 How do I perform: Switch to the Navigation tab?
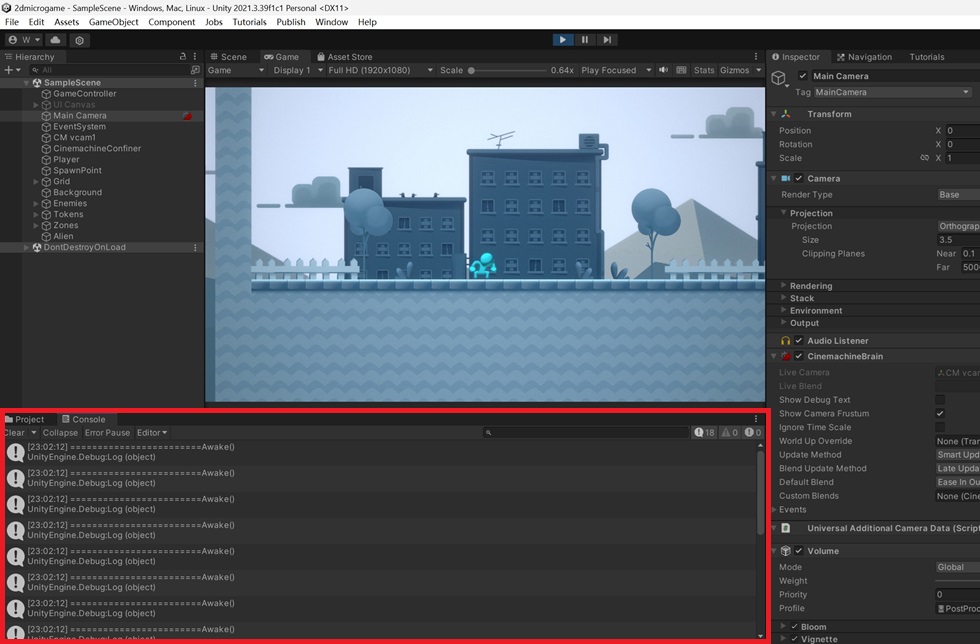(864, 56)
